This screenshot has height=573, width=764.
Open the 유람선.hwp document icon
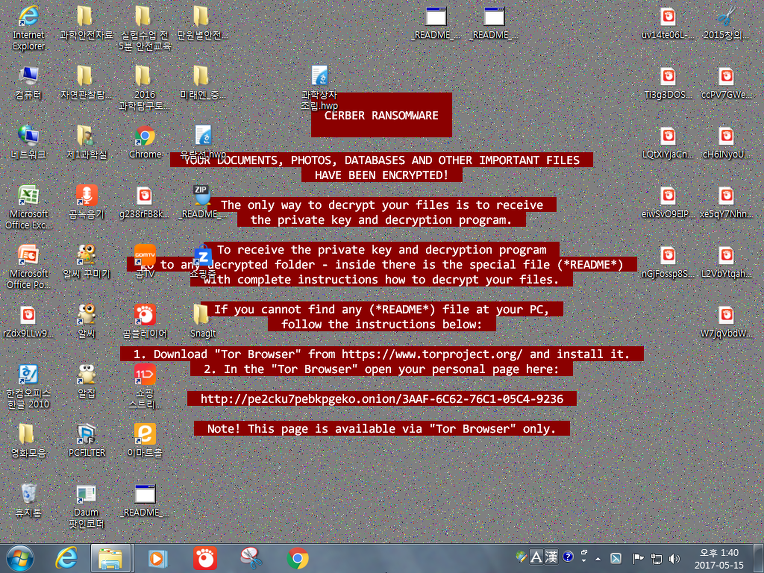(x=203, y=141)
